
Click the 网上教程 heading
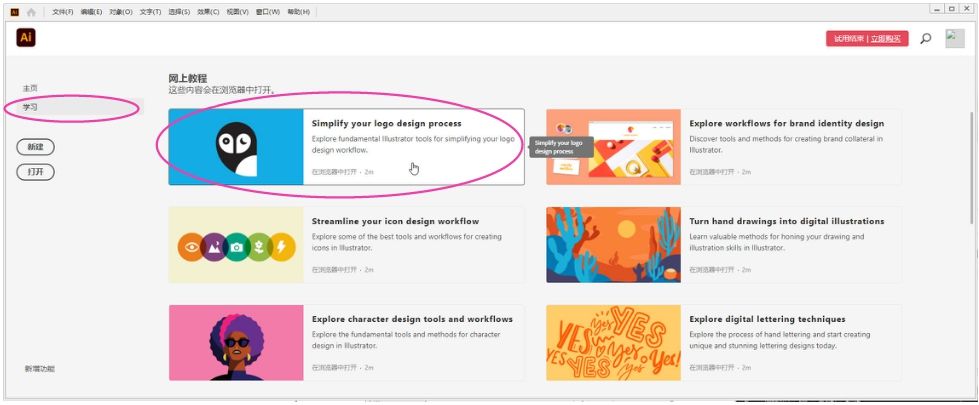[187, 79]
